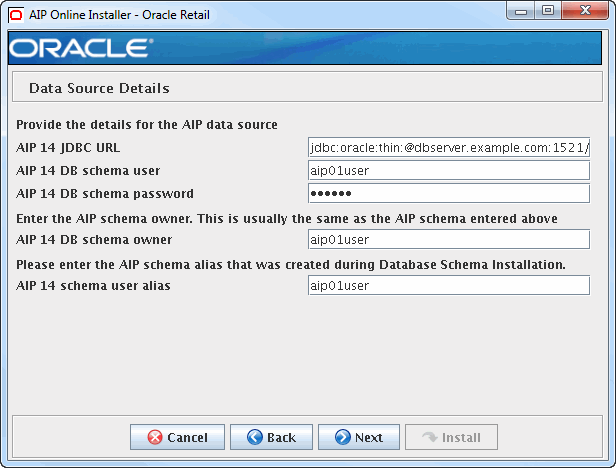Click the 'AIP 14 DB schema password' label
Screen dimensions: 616x468
point(105,193)
